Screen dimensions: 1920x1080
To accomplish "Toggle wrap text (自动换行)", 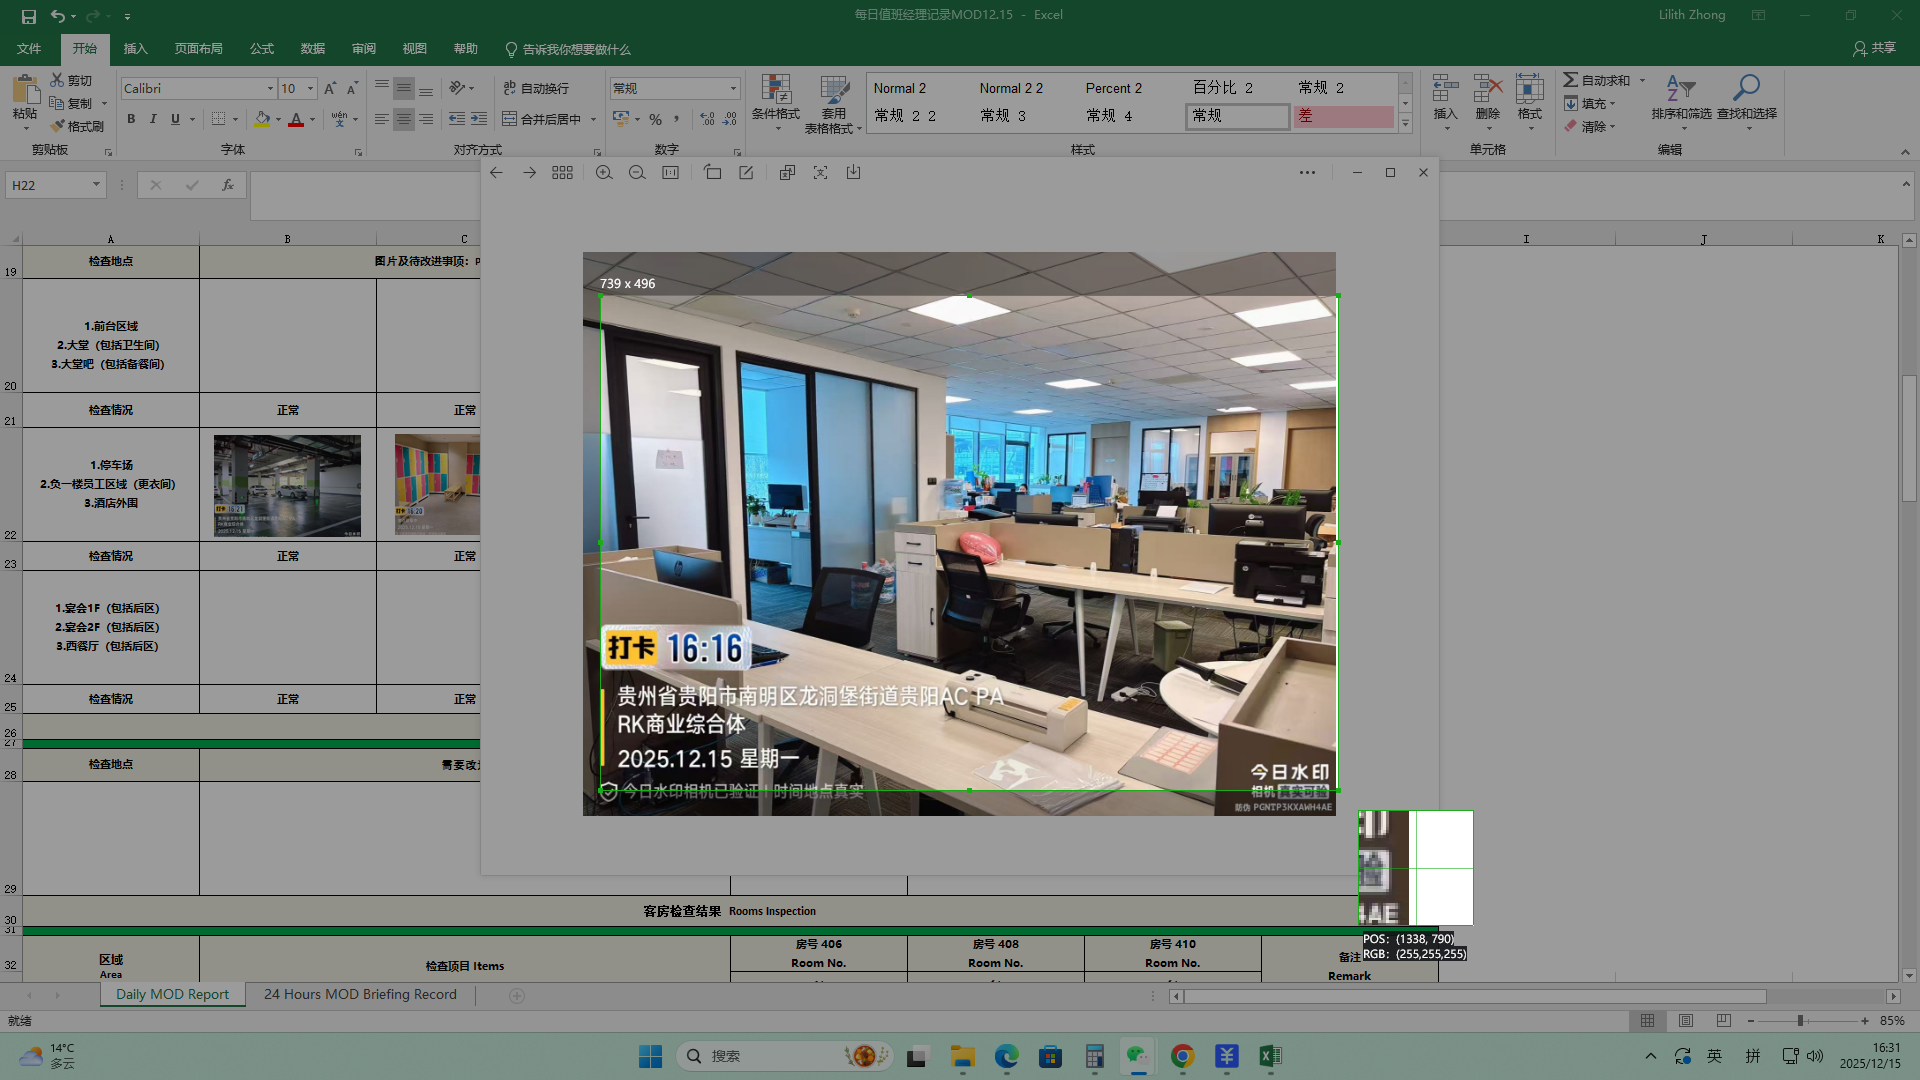I will 536,88.
